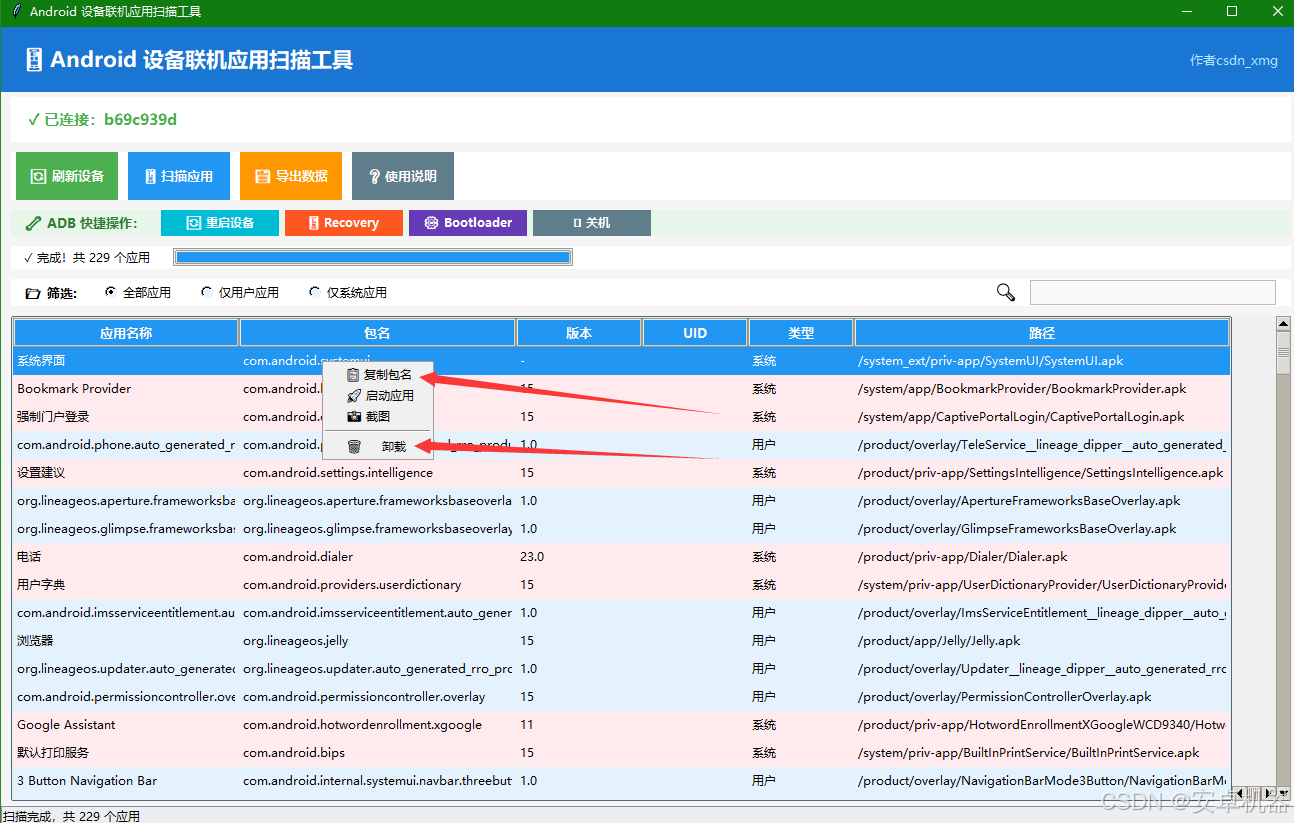Click the vertical scrollbar thumb

pos(1283,353)
